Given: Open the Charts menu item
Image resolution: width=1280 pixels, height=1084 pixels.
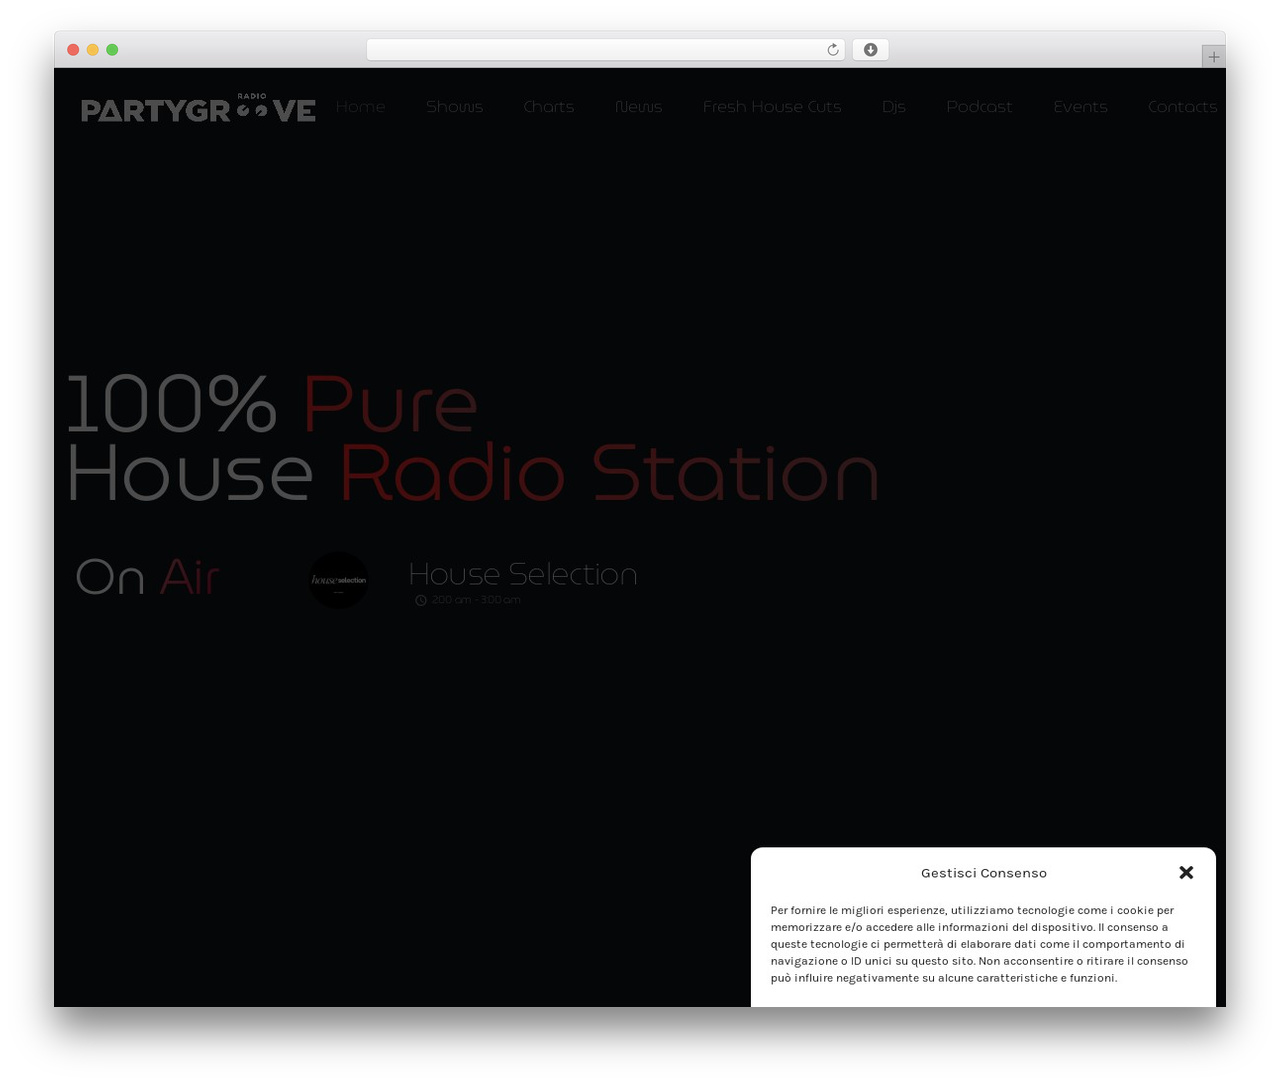Looking at the screenshot, I should click(549, 107).
